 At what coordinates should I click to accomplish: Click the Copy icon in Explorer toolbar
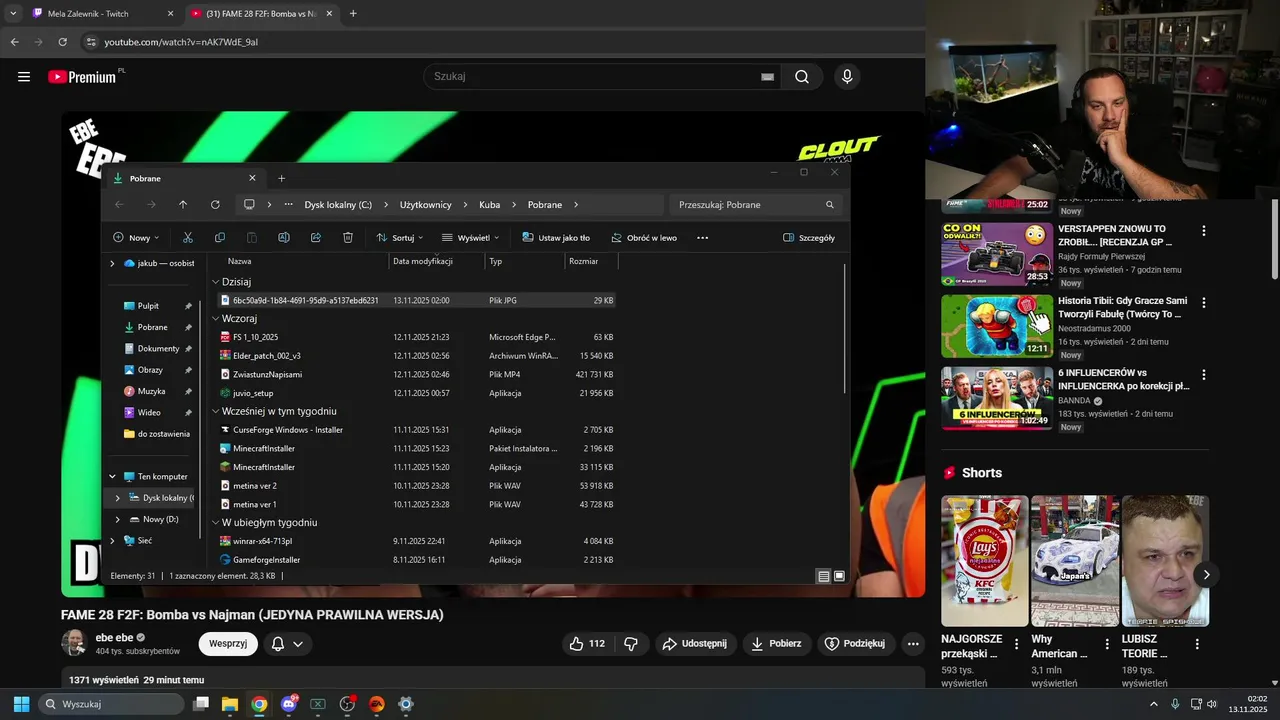point(220,238)
